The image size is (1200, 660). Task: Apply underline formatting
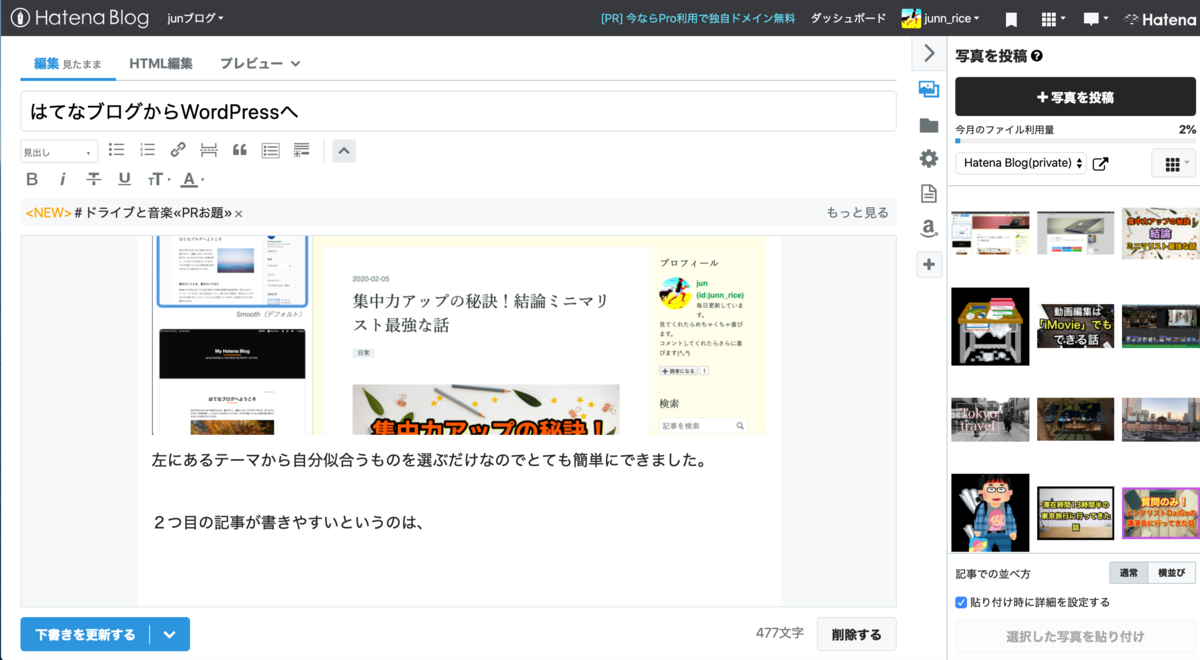(x=124, y=180)
